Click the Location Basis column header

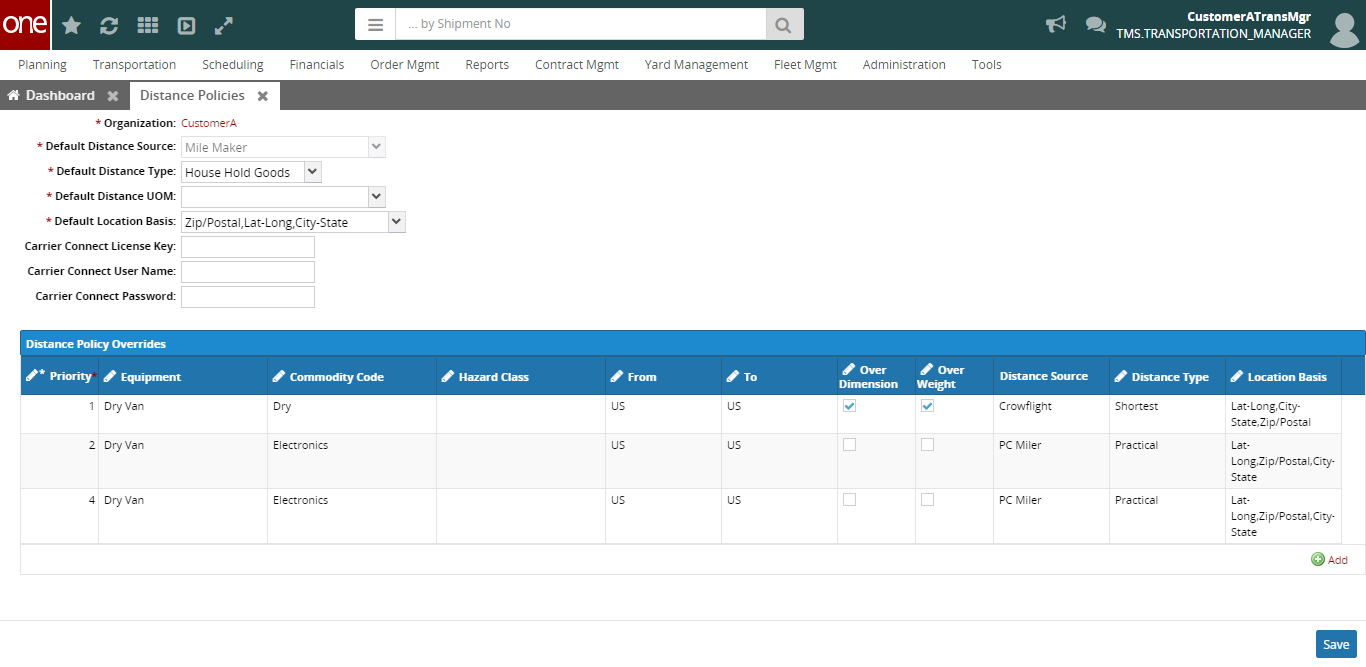(x=1283, y=376)
